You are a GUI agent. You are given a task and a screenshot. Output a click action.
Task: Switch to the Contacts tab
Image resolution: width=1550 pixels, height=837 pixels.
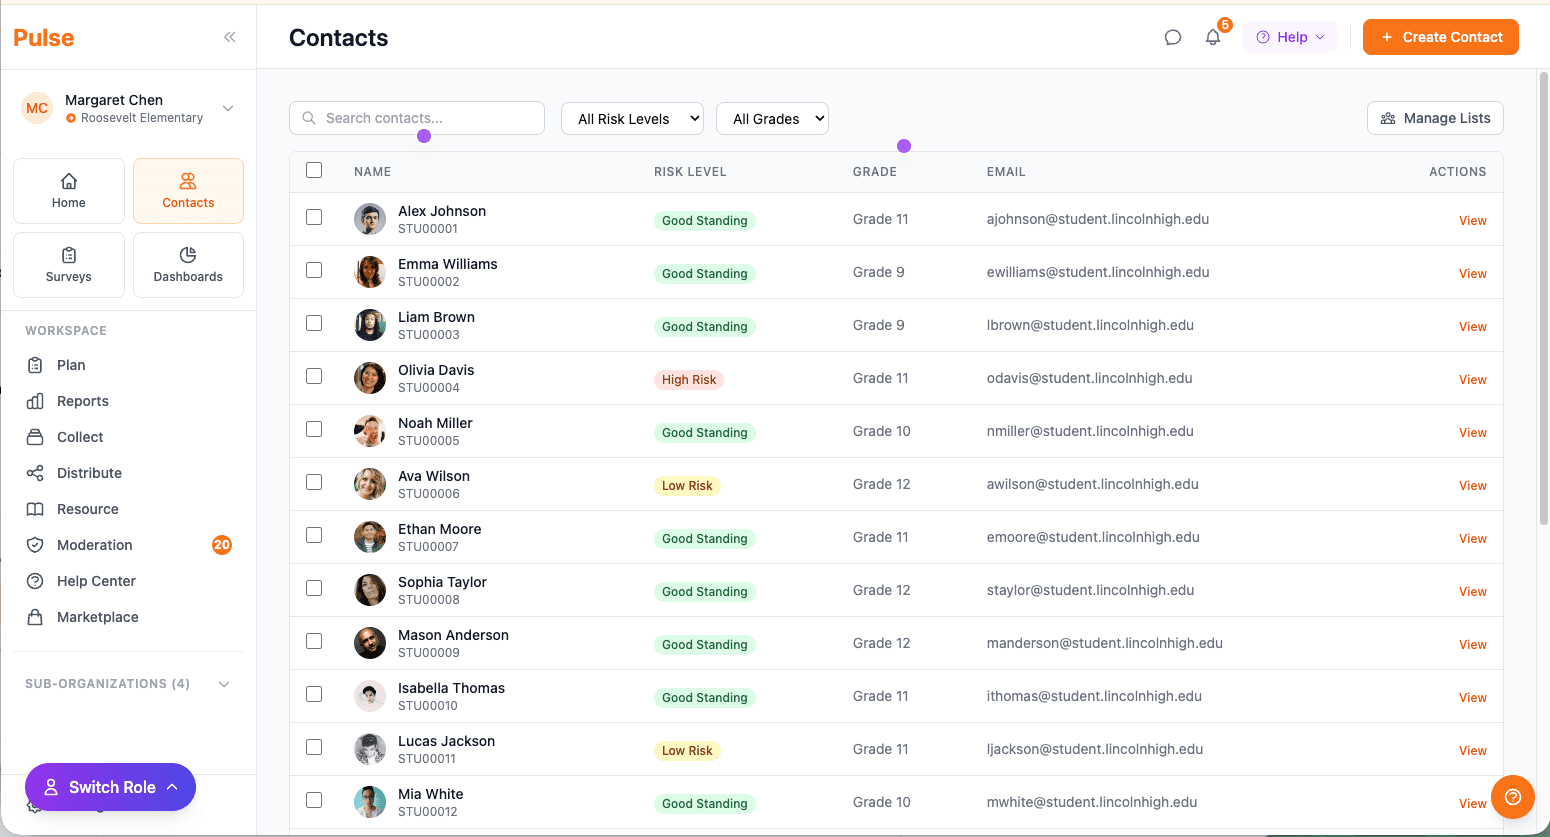coord(188,190)
